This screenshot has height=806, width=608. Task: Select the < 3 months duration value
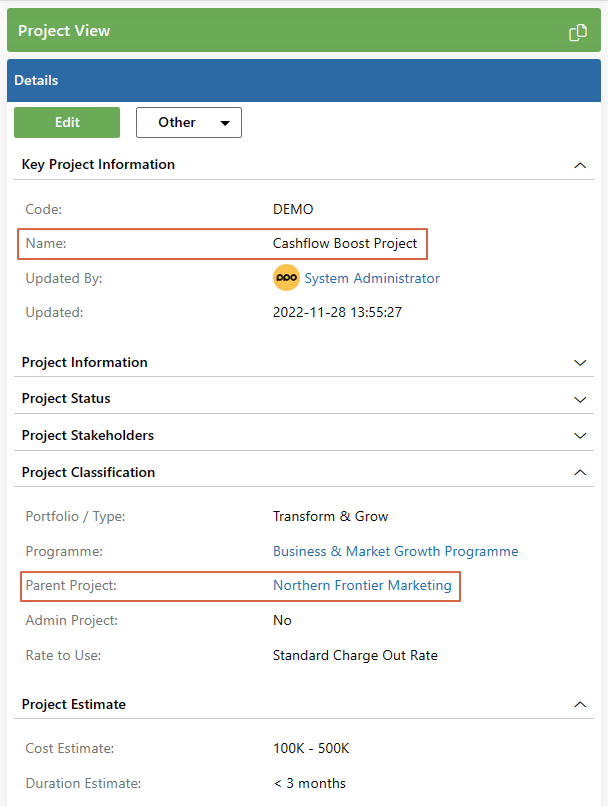309,783
